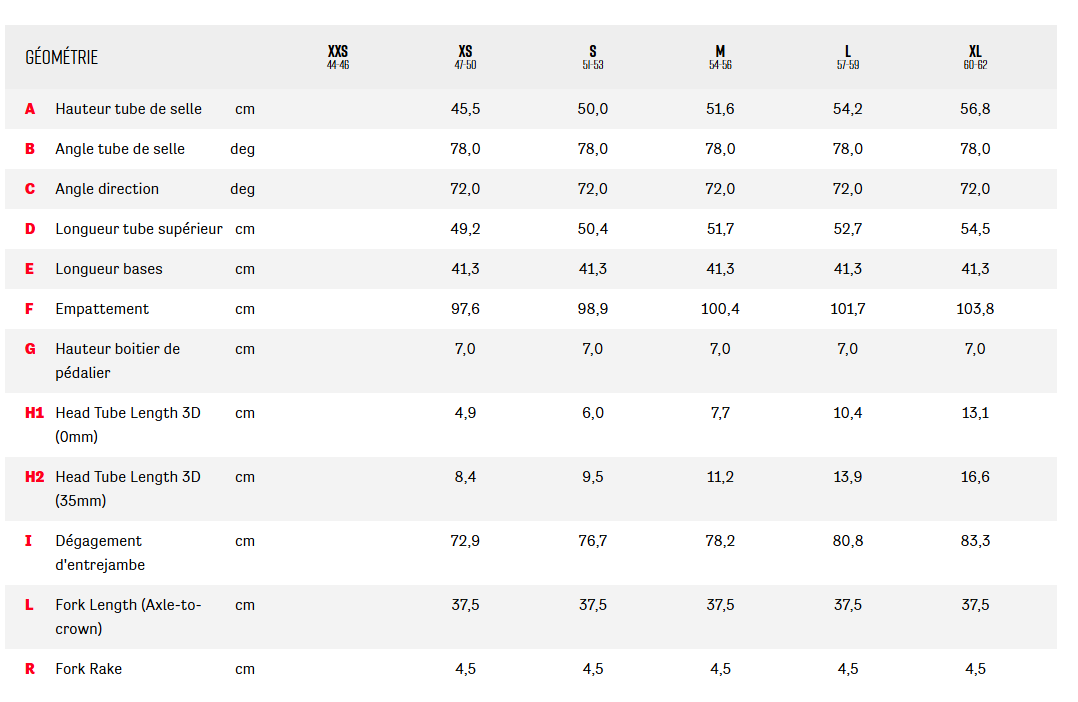Pick the L size column header
This screenshot has width=1078, height=702.
[848, 57]
